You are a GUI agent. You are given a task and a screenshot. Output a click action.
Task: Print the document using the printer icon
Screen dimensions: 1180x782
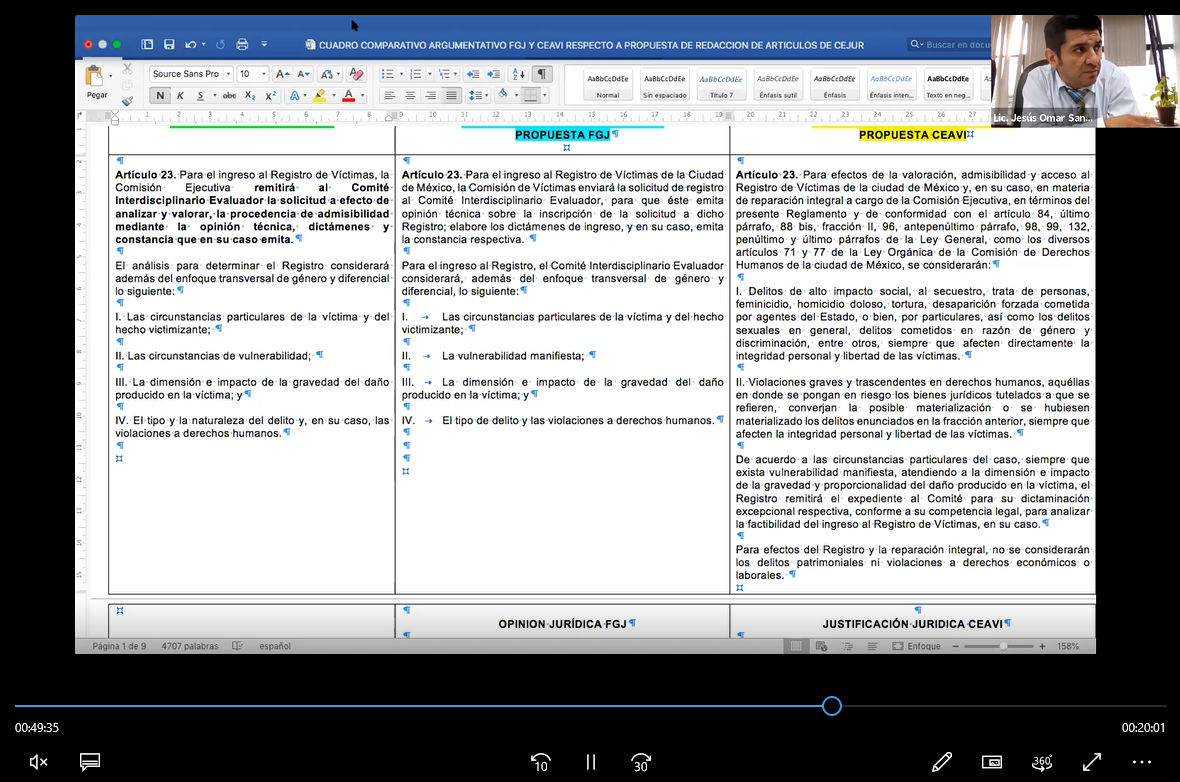[x=242, y=44]
